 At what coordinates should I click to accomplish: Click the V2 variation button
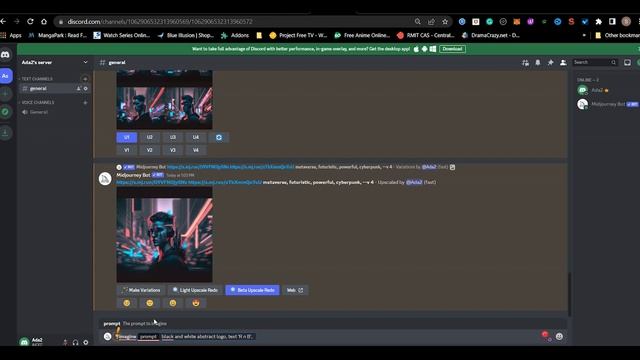point(150,150)
